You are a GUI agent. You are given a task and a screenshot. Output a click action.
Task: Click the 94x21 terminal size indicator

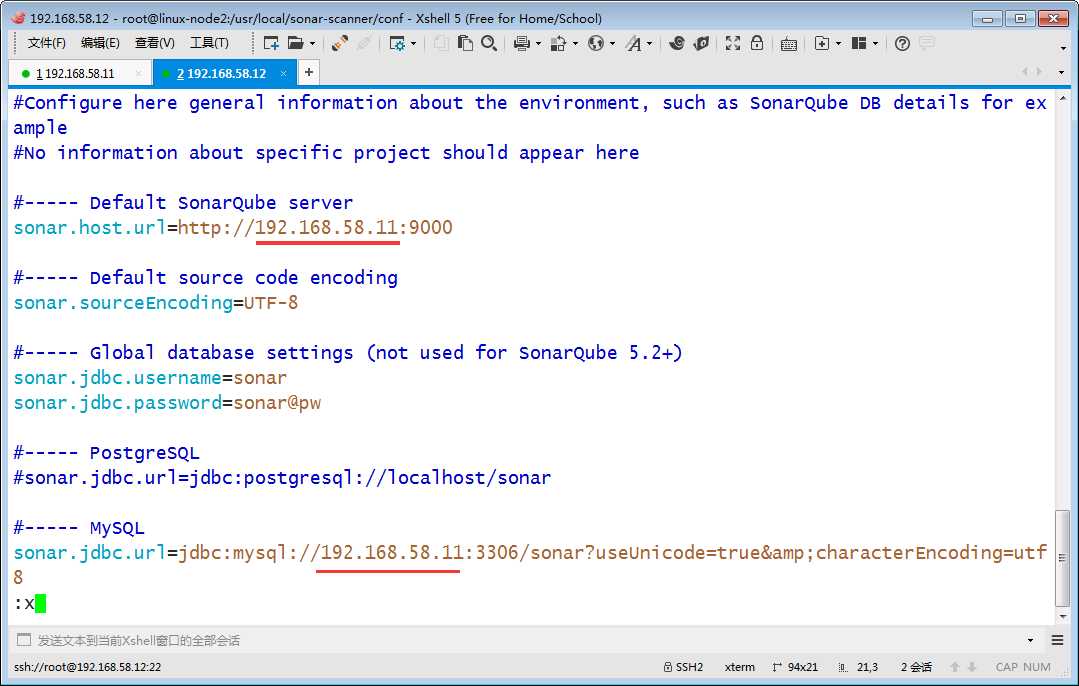(x=795, y=667)
